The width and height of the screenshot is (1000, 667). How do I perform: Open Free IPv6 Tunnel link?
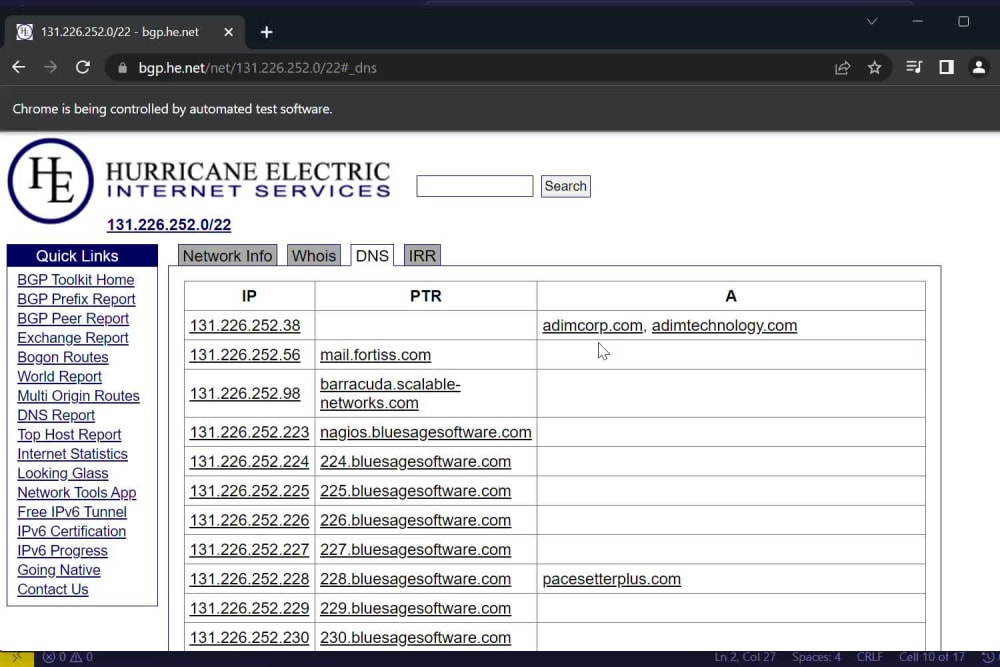(x=72, y=512)
